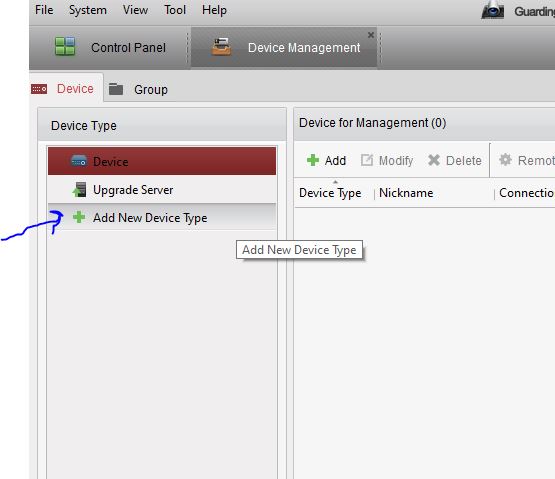Open the View menu
The width and height of the screenshot is (555, 479).
click(135, 10)
